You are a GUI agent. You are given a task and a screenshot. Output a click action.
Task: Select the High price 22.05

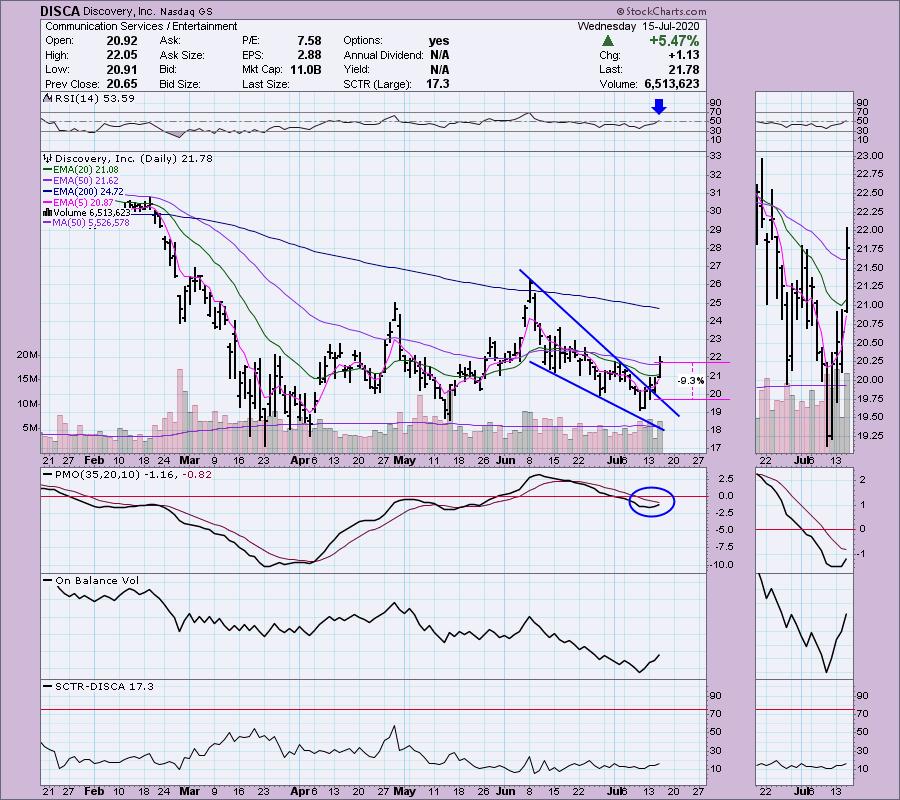coord(122,55)
